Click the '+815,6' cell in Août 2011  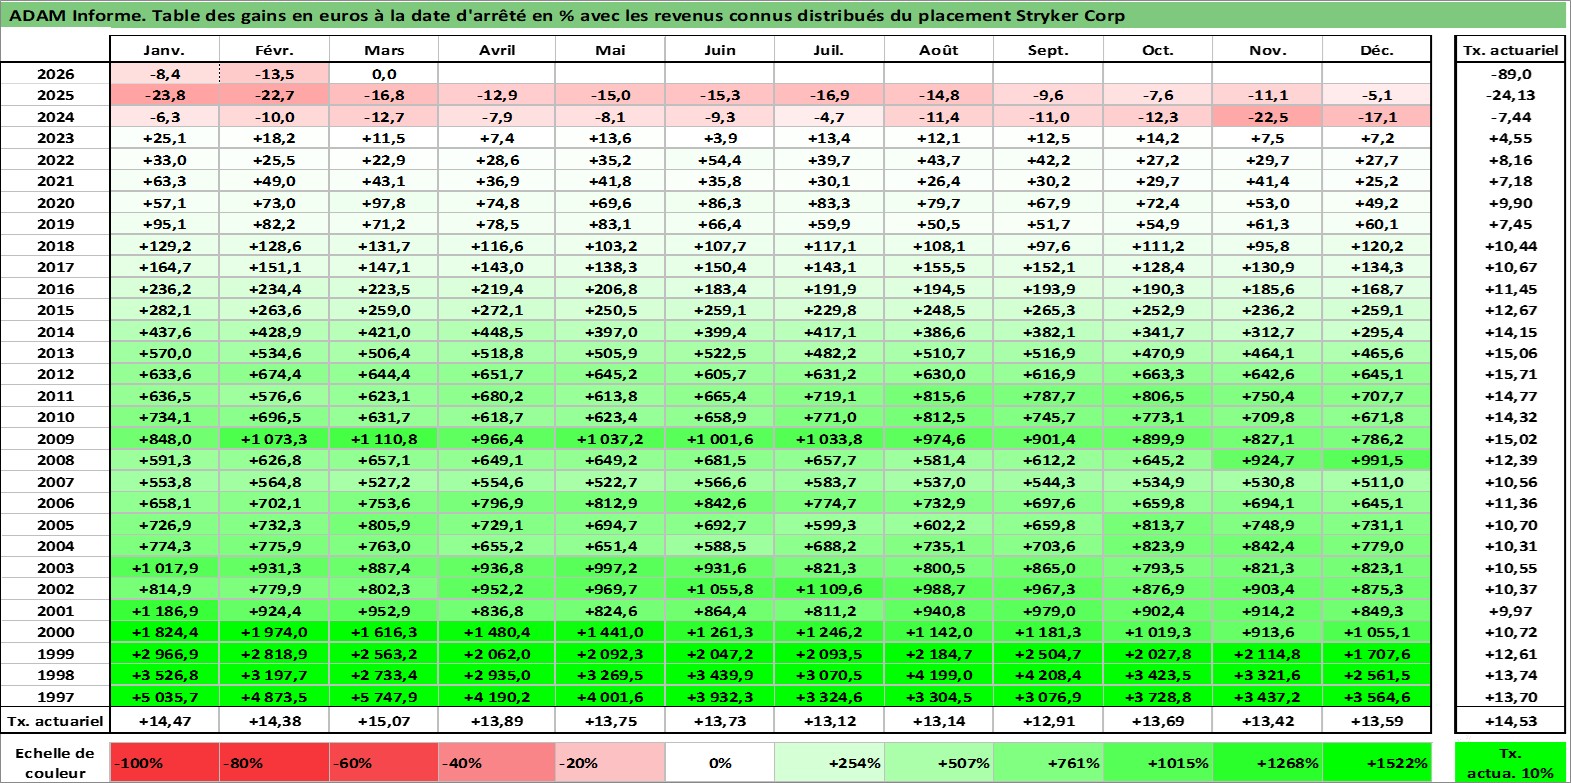click(938, 396)
